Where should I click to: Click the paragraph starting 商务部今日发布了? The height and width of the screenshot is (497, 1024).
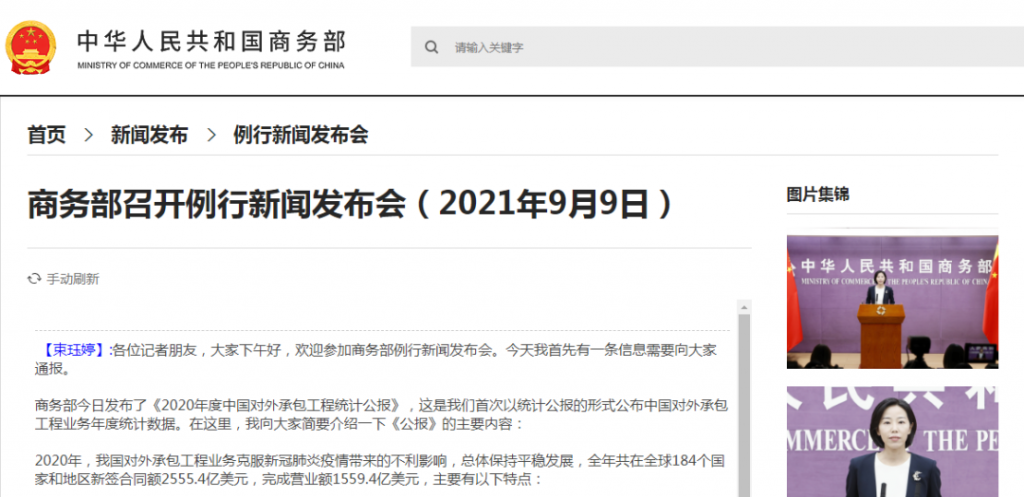(x=382, y=414)
